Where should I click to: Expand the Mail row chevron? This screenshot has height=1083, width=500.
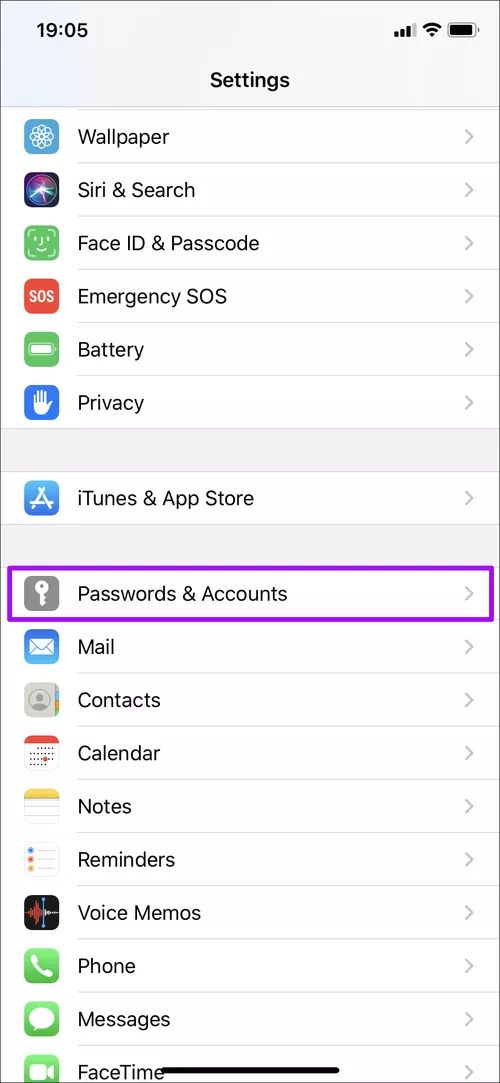pos(469,647)
